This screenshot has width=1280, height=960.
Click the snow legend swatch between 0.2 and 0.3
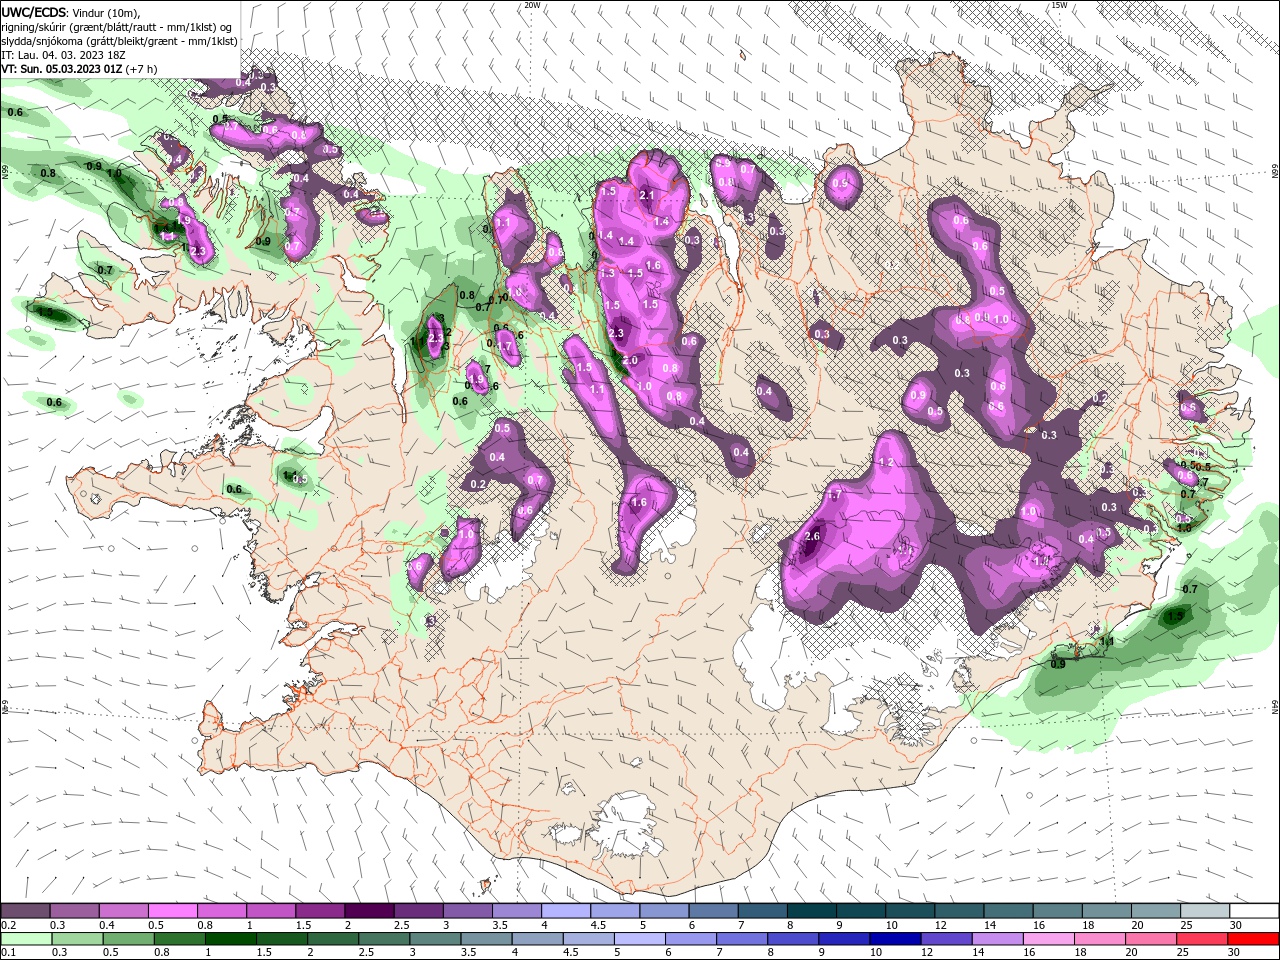[26, 910]
